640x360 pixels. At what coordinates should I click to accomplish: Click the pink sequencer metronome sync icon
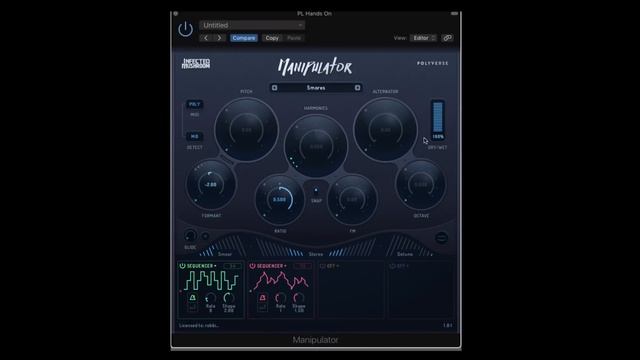click(262, 298)
